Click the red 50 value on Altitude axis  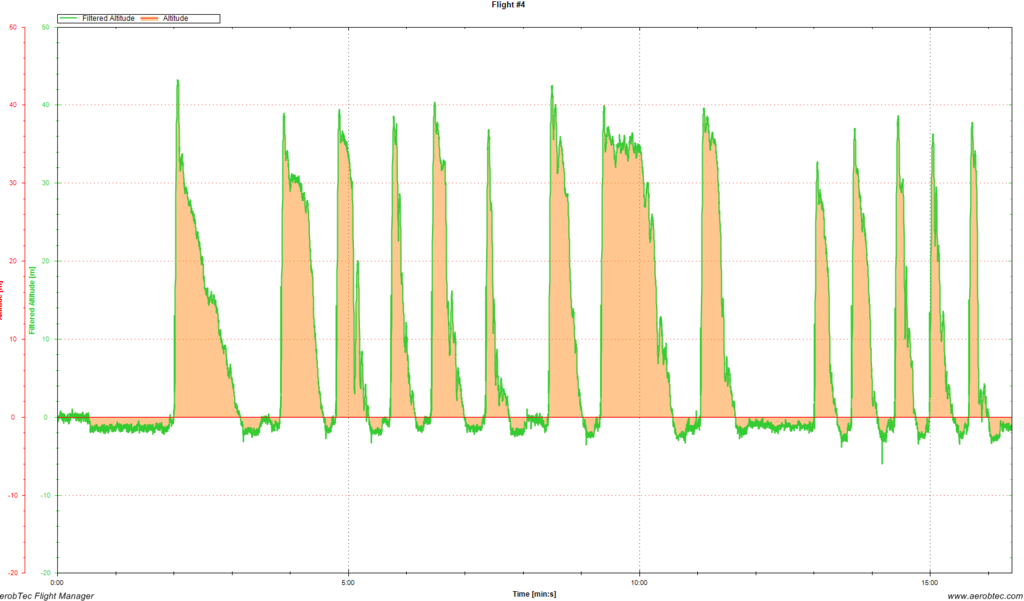pos(12,27)
